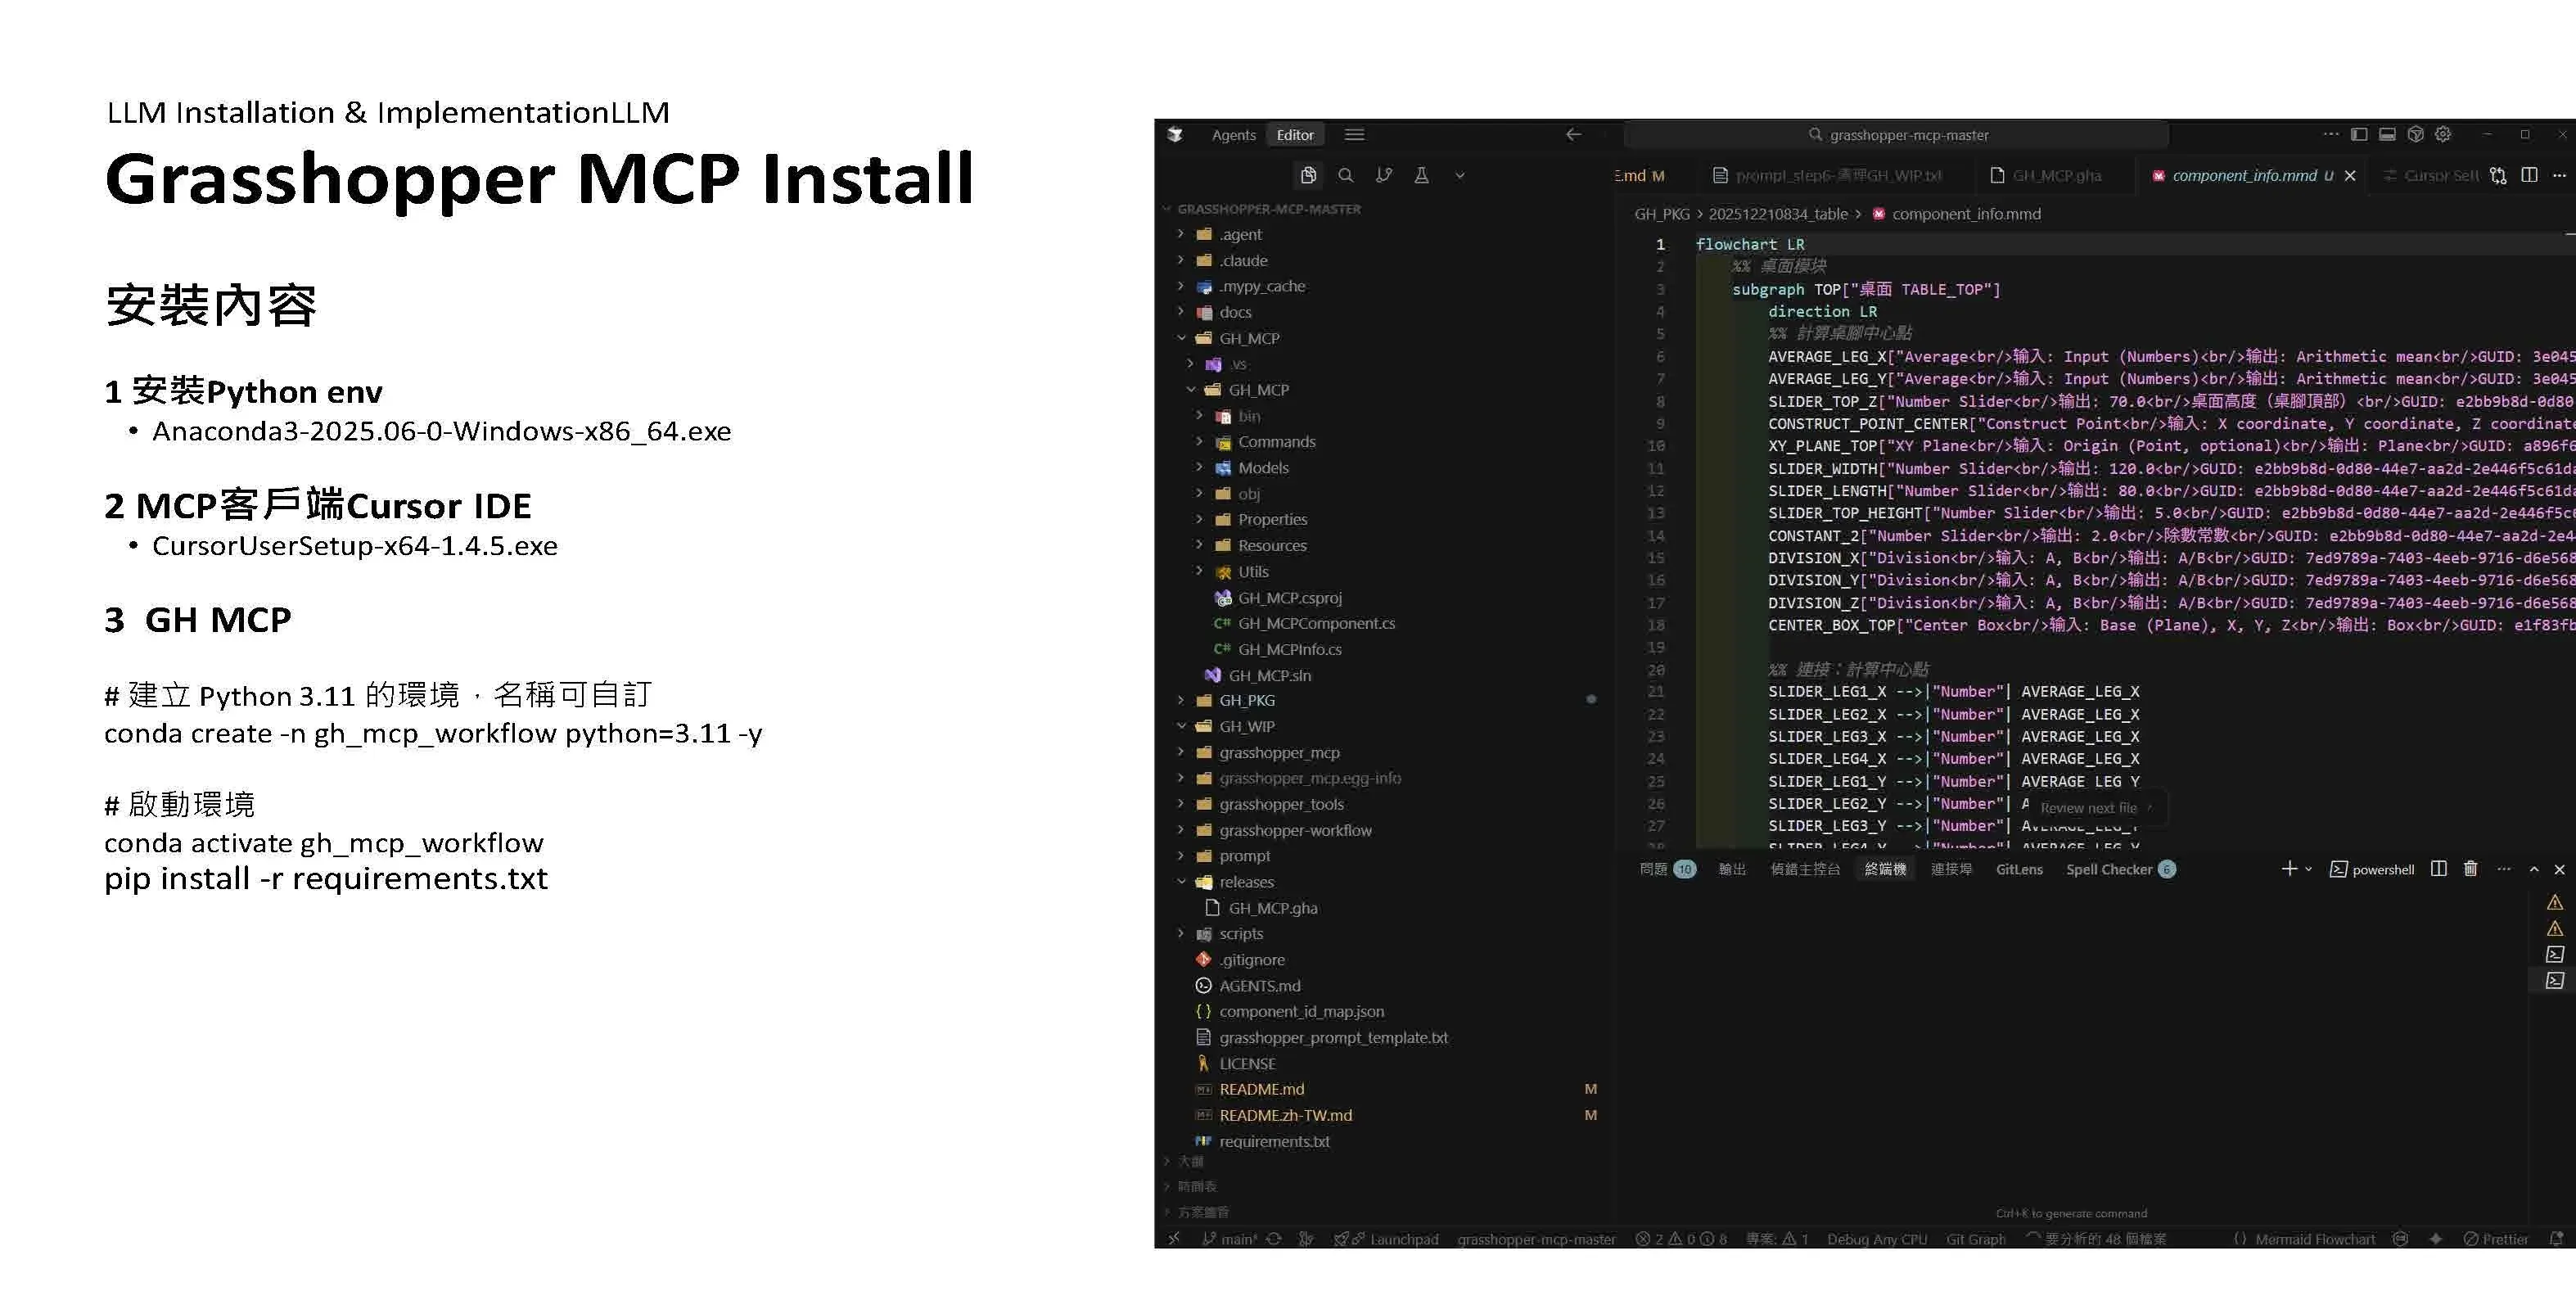Open new terminal launch profile dropdown arrow
Viewport: 2576px width, 1314px height.
(2308, 869)
